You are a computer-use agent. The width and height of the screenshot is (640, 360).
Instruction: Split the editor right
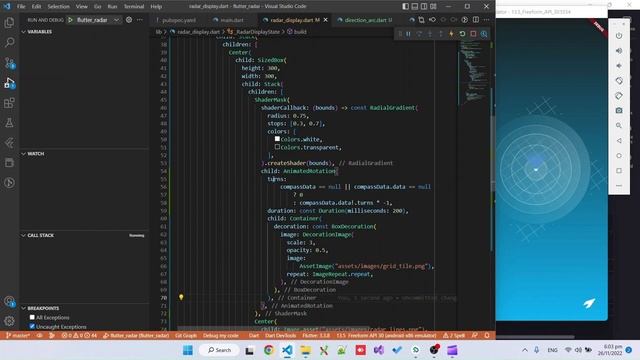[x=476, y=20]
